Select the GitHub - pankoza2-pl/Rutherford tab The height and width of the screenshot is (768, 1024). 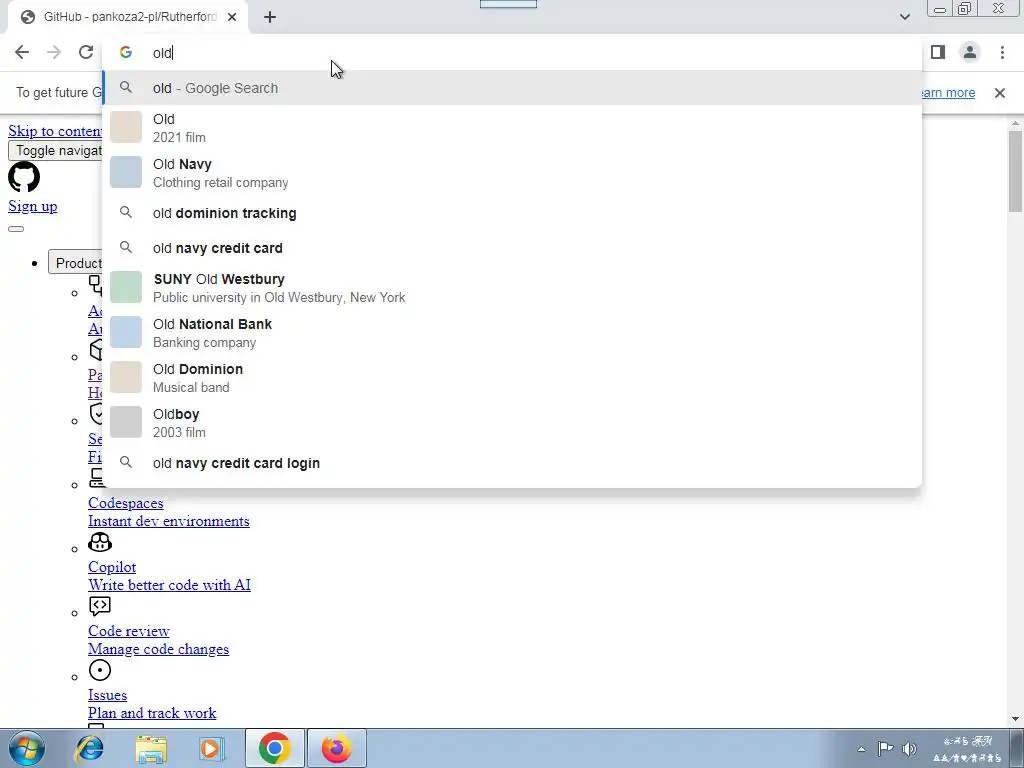[128, 17]
